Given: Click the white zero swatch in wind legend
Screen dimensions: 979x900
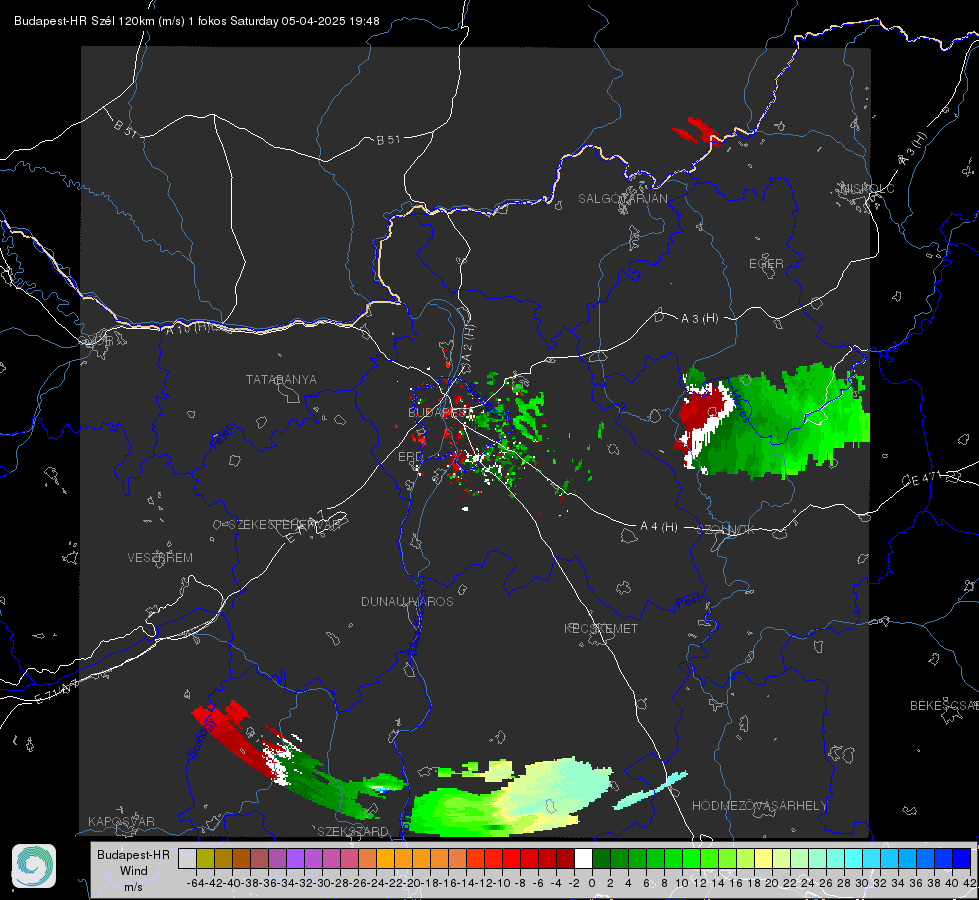Looking at the screenshot, I should [583, 858].
